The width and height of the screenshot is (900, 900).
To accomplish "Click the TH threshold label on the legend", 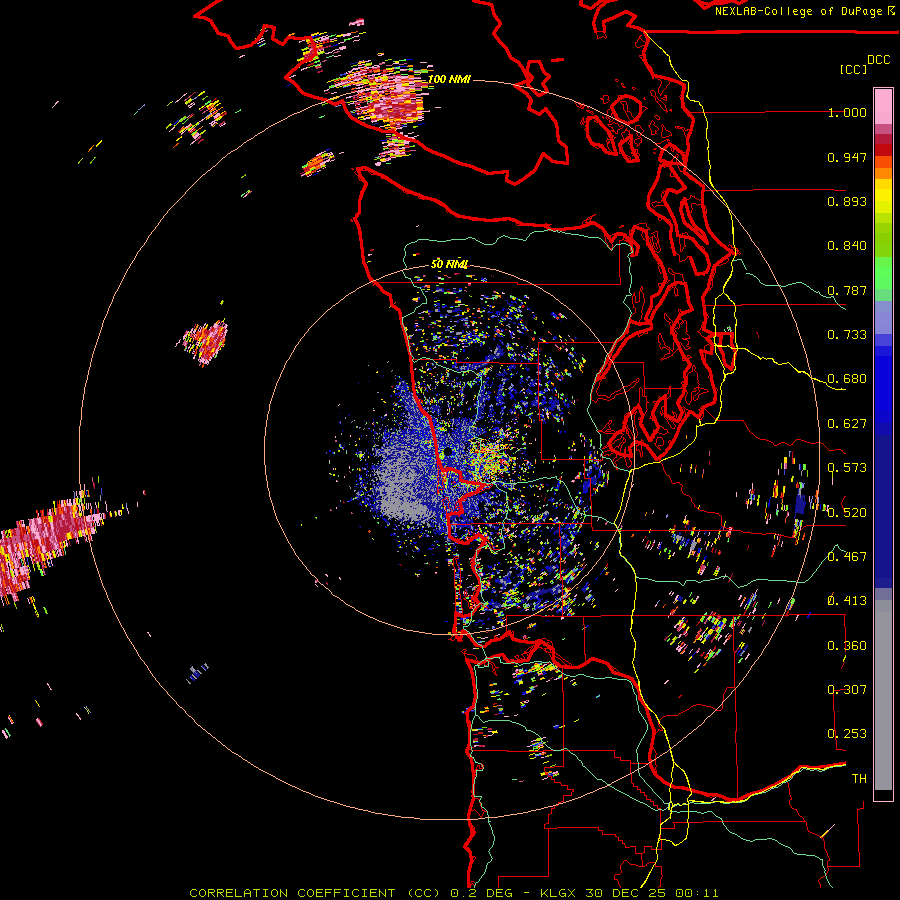I will (x=859, y=779).
